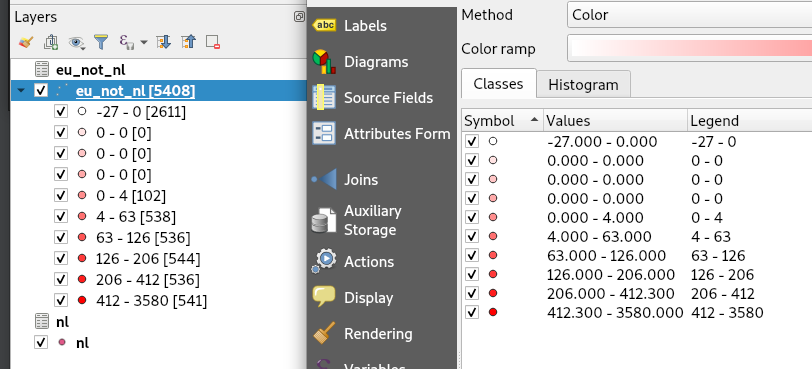812x369 pixels.
Task: Undock the Layers panel with float icon
Action: [x=299, y=17]
